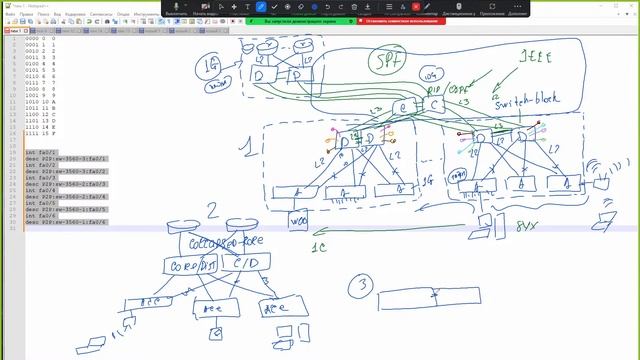Image resolution: width=640 pixels, height=360 pixels.
Task: Clear annotations with trash icon
Action: click(354, 7)
